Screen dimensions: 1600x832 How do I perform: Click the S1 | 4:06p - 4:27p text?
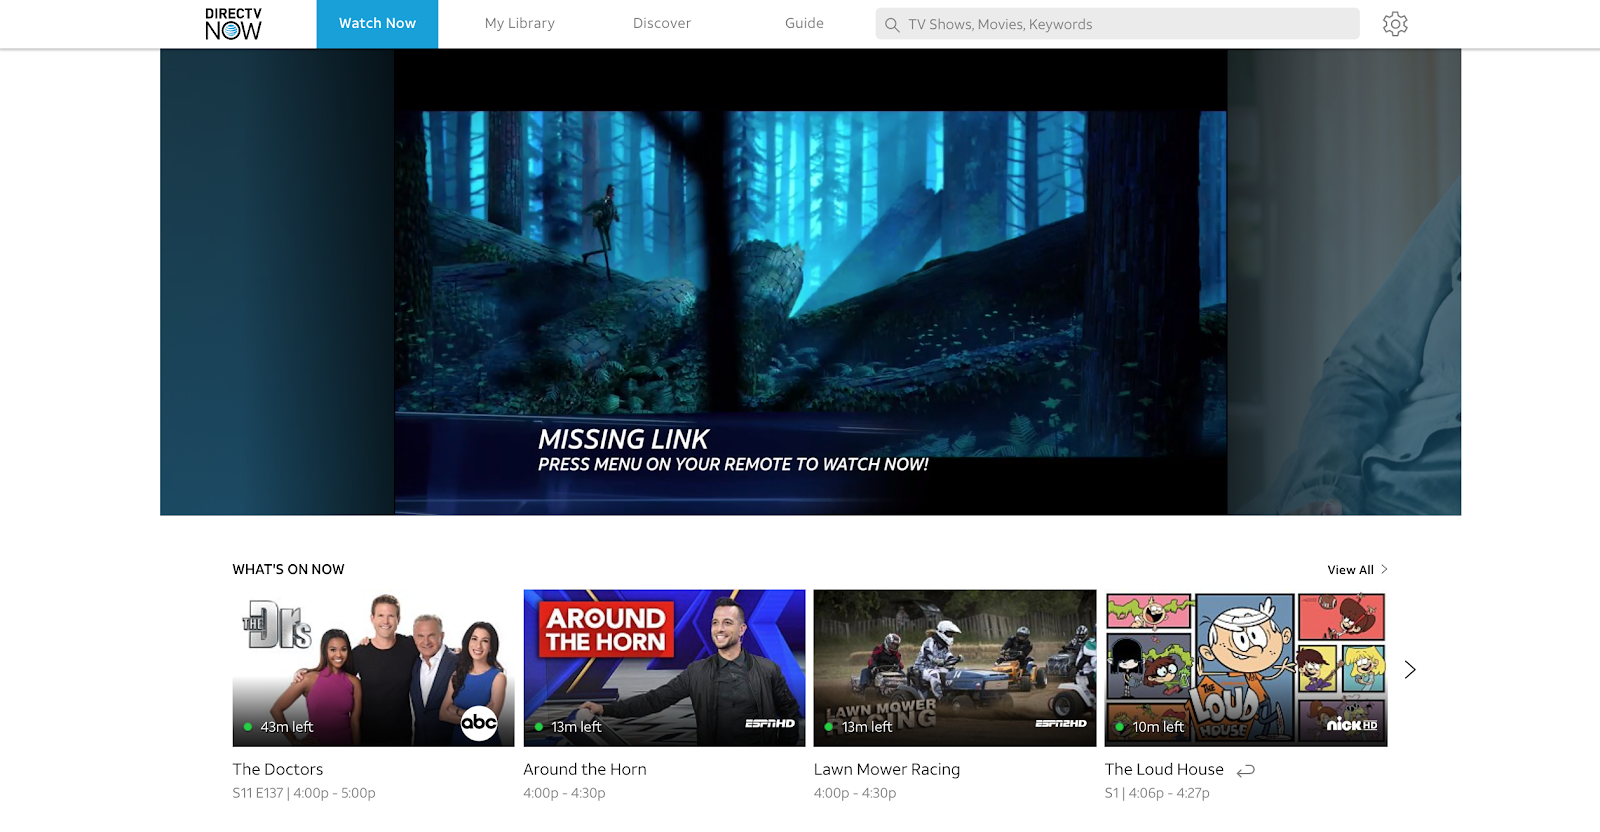tap(1157, 793)
